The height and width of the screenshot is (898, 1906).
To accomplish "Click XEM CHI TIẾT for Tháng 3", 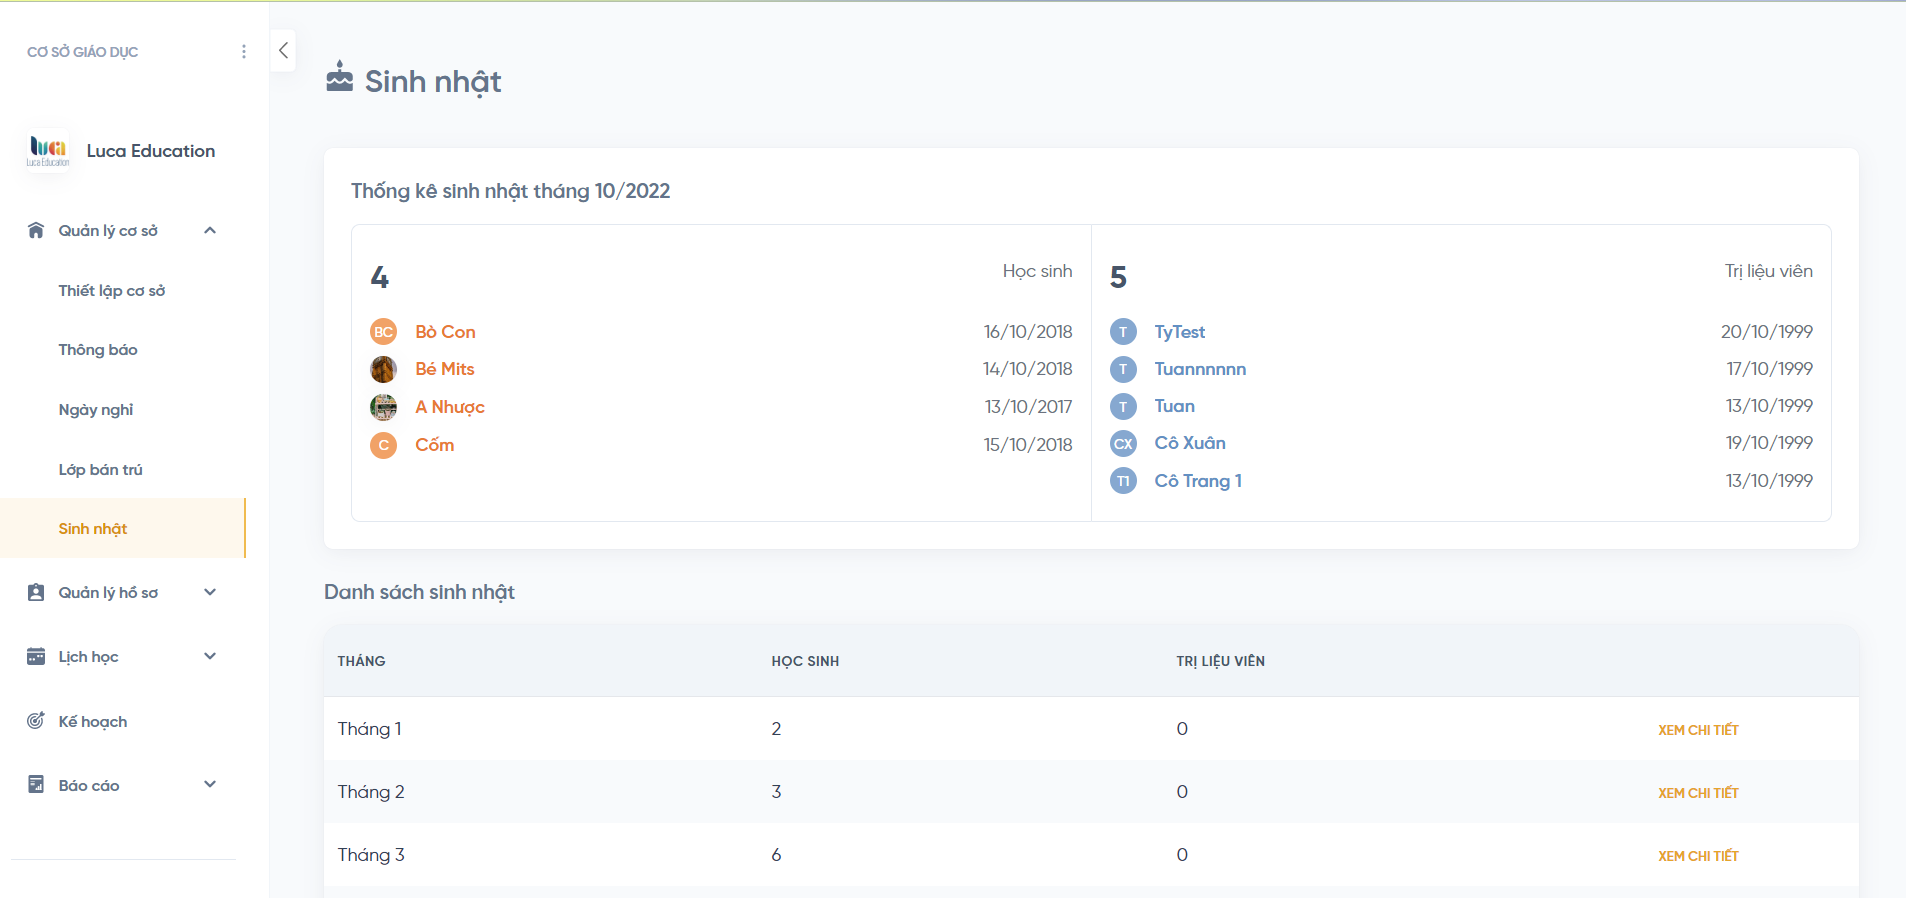I will point(1698,856).
